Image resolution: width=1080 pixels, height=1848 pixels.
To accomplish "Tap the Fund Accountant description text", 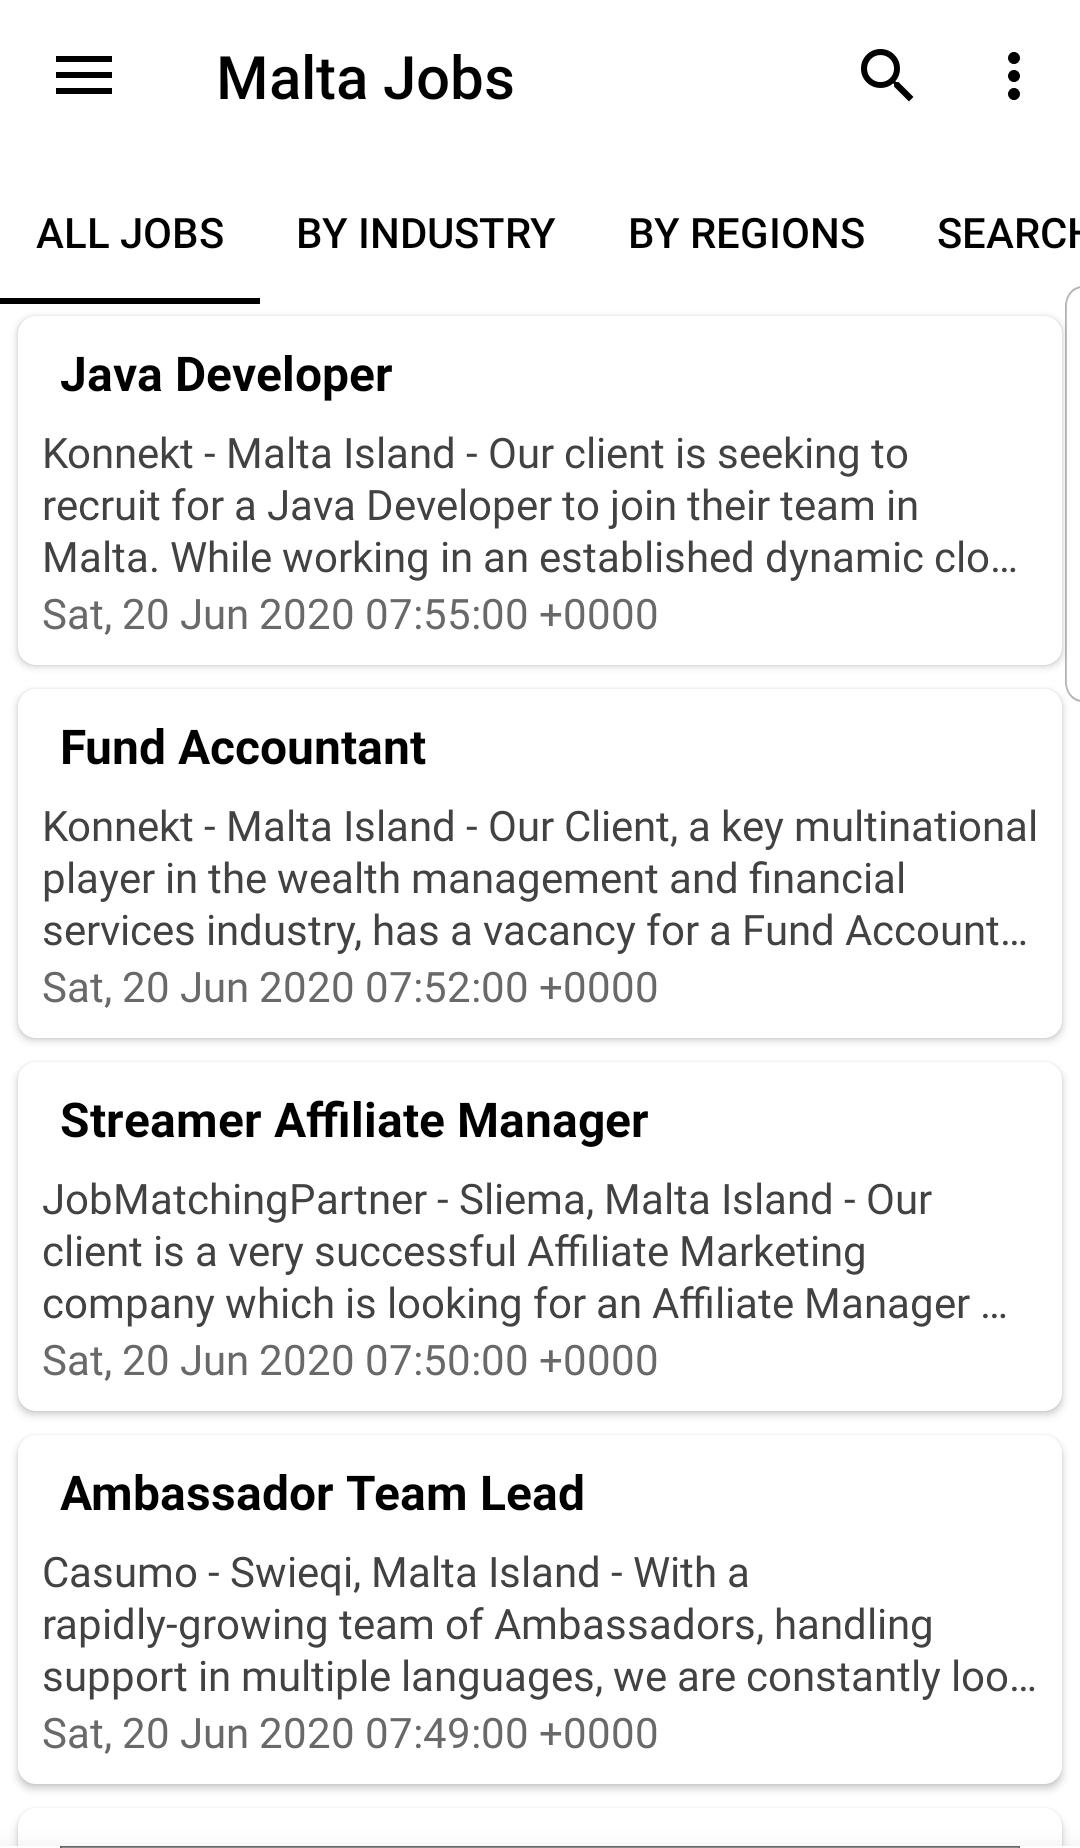I will (x=530, y=879).
